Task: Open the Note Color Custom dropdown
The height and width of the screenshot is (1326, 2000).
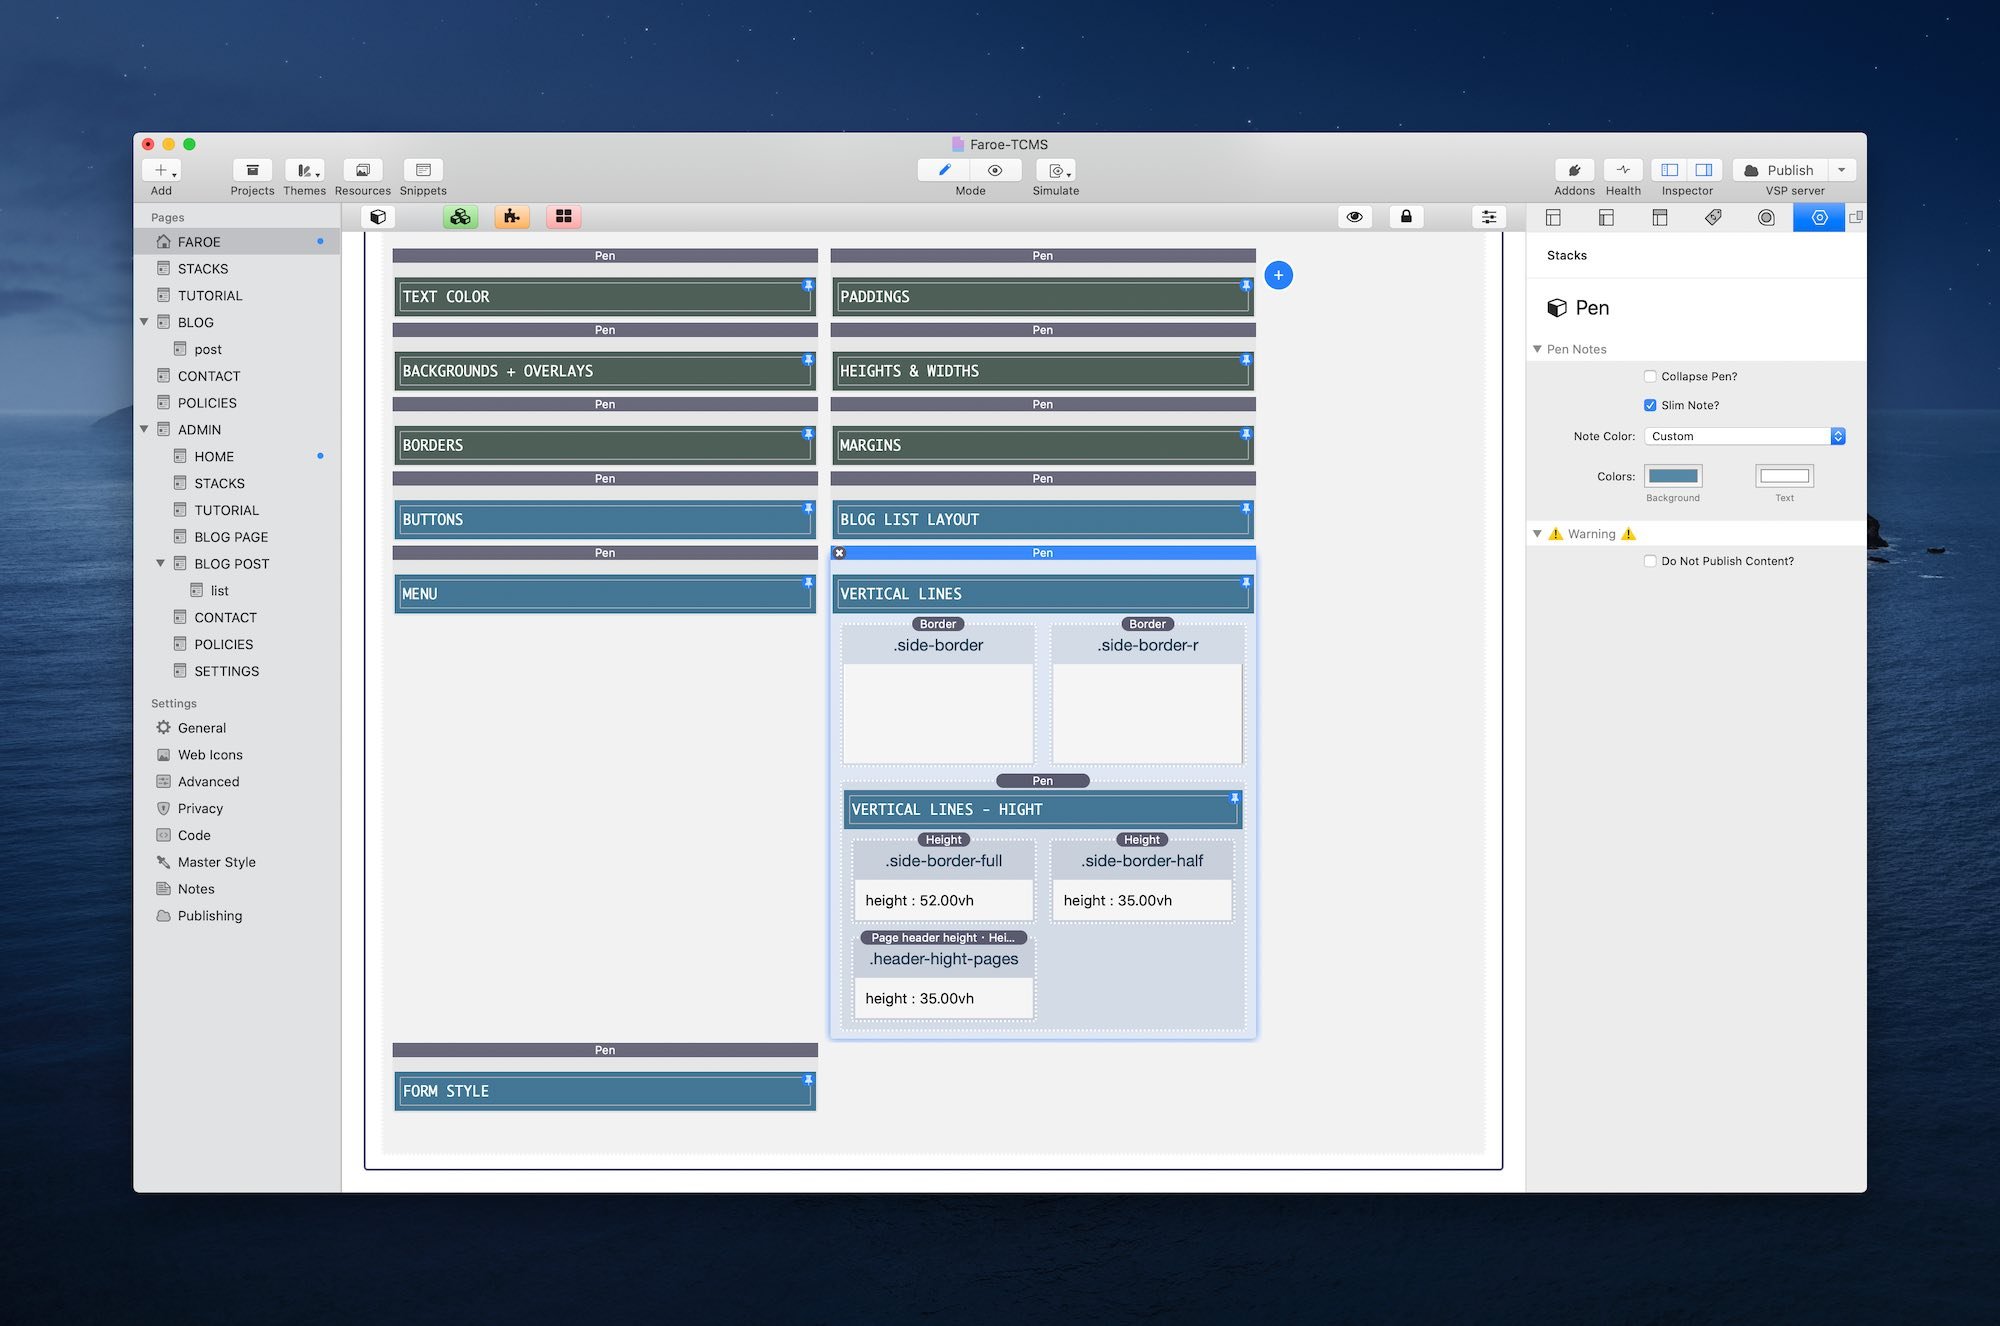Action: (x=1744, y=437)
